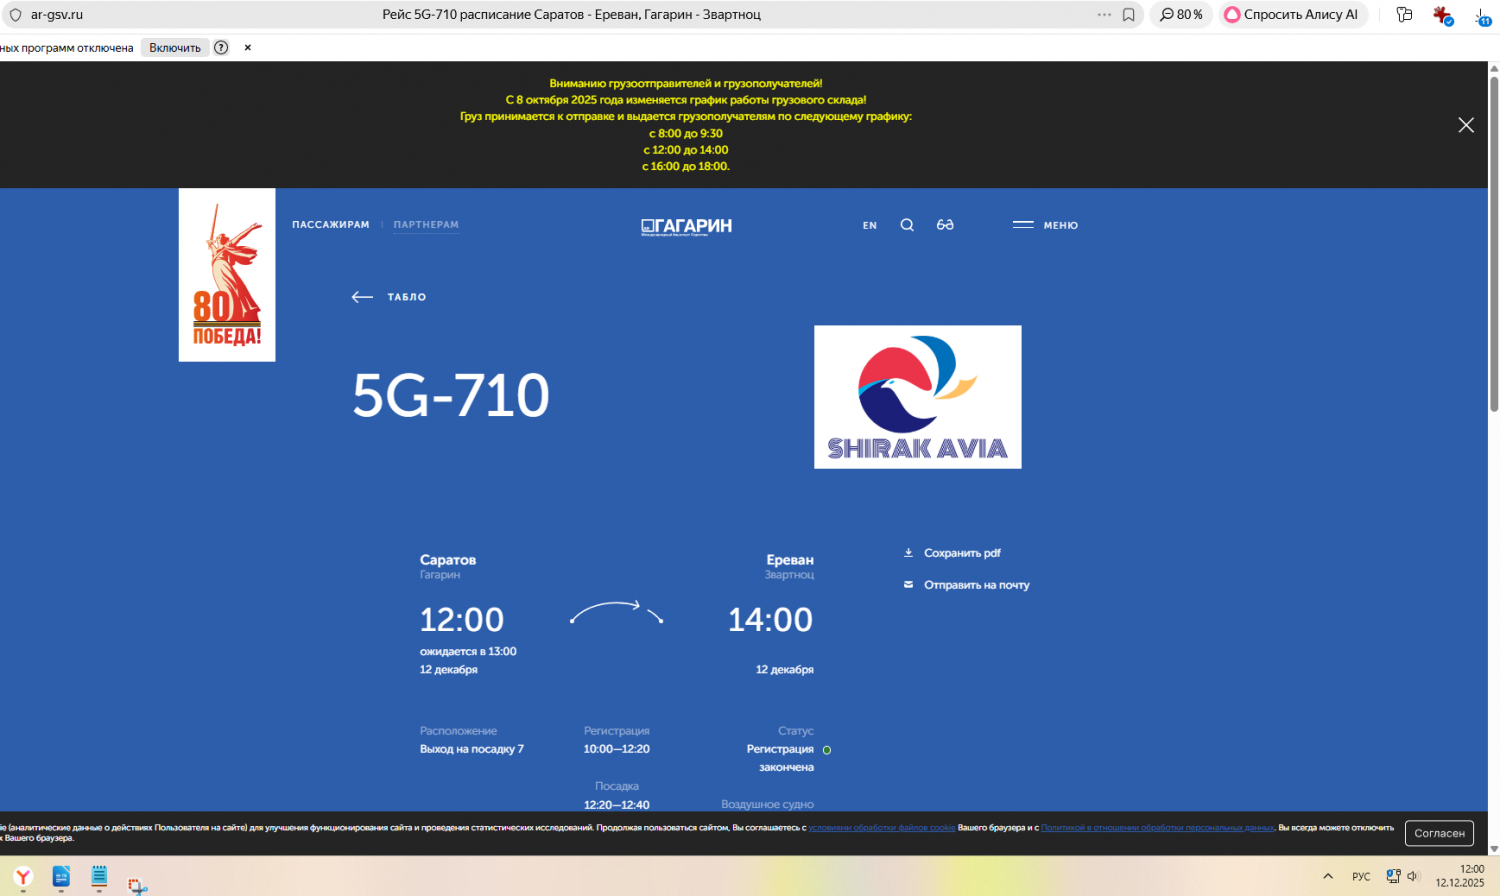Open the hamburger МЕНЮ
This screenshot has height=896, width=1500.
[x=1045, y=225]
